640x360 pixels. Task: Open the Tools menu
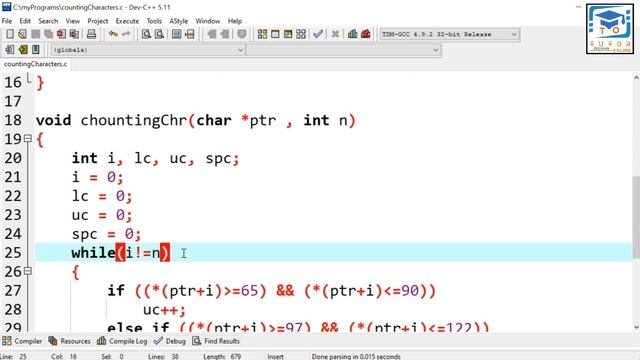point(154,21)
